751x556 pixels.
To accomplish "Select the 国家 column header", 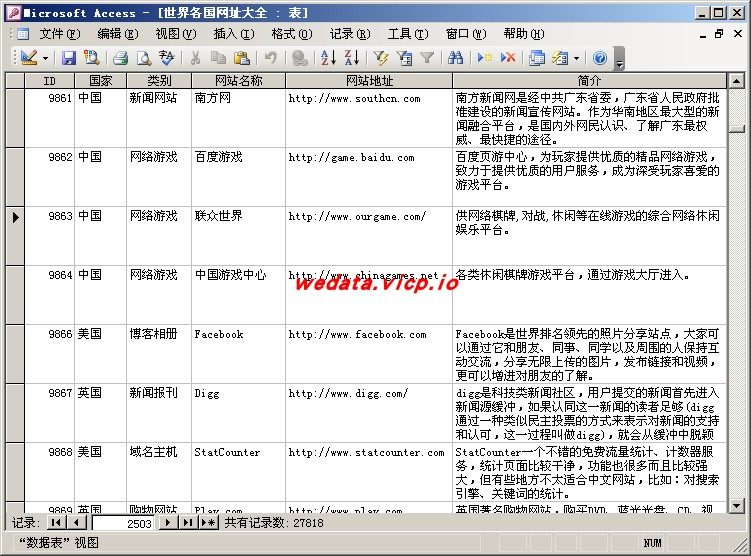I will tap(101, 80).
